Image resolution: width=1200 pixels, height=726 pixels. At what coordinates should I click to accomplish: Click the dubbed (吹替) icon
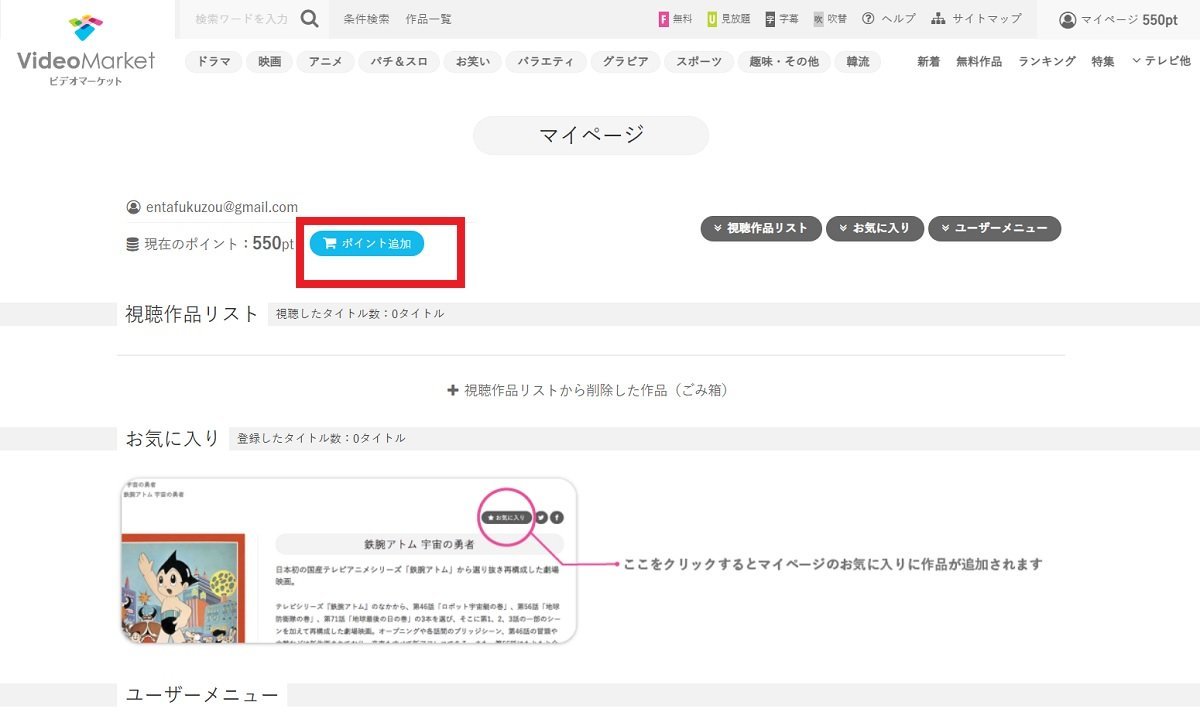click(x=818, y=19)
